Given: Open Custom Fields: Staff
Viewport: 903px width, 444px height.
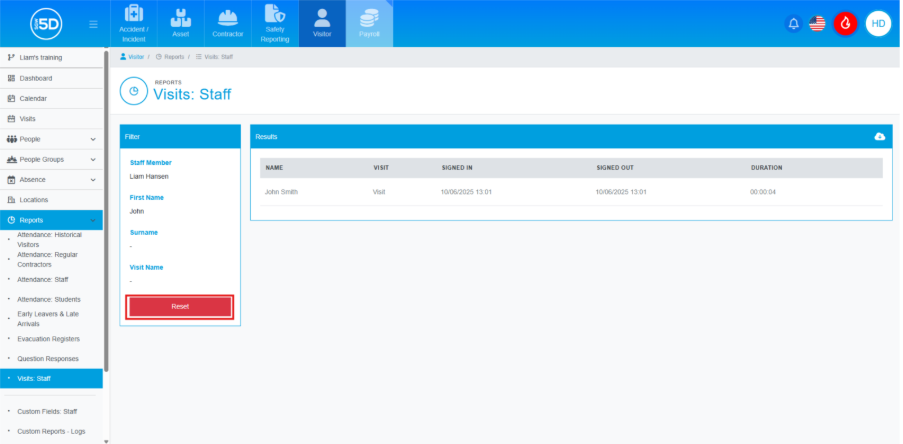Looking at the screenshot, I should tap(47, 412).
